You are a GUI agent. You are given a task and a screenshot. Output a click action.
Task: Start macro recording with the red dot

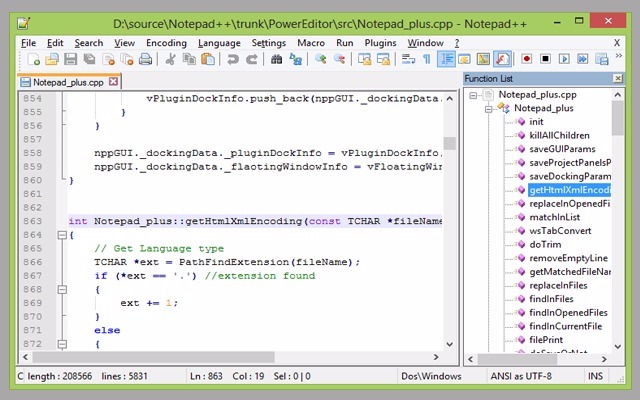pyautogui.click(x=527, y=59)
